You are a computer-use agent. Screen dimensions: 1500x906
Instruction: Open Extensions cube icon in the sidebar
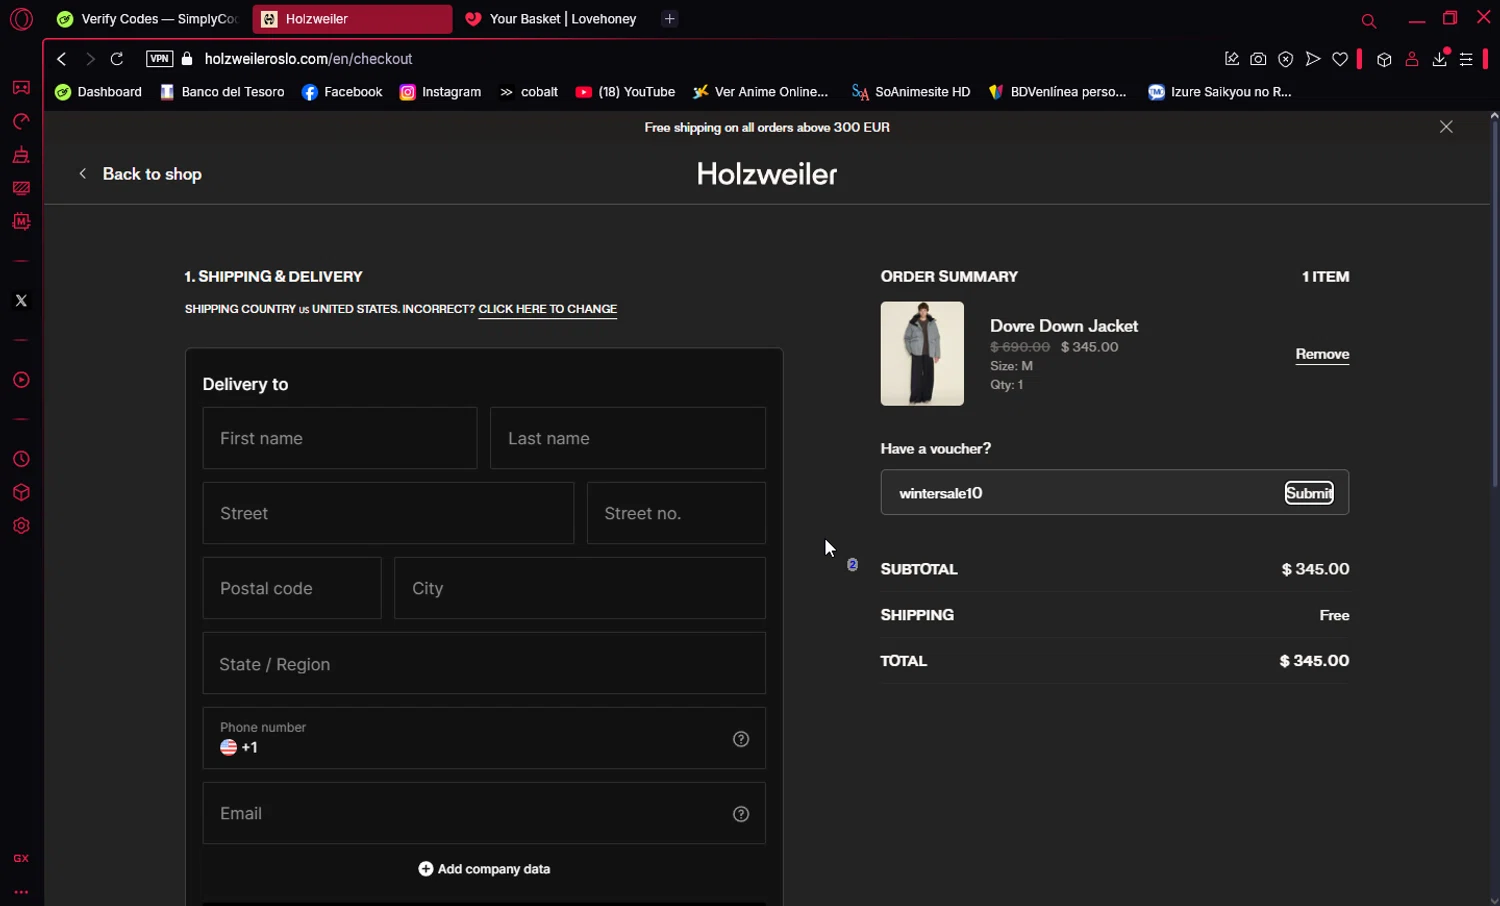21,493
